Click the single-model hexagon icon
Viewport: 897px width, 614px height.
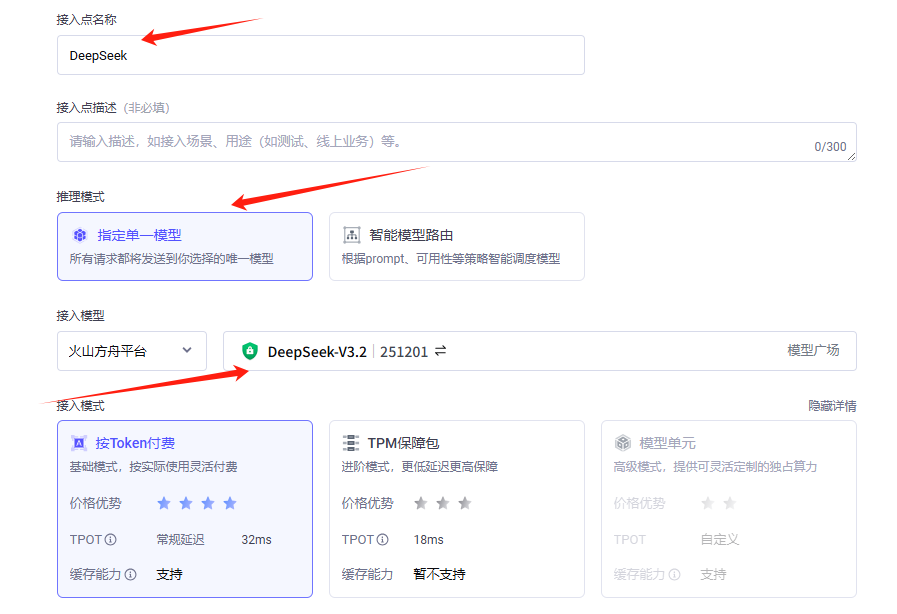[x=80, y=235]
